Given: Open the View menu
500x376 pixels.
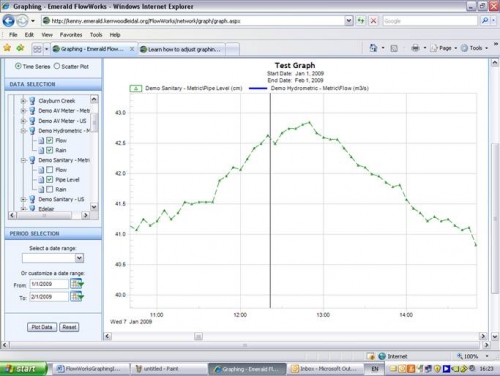Looking at the screenshot, I should (x=47, y=35).
